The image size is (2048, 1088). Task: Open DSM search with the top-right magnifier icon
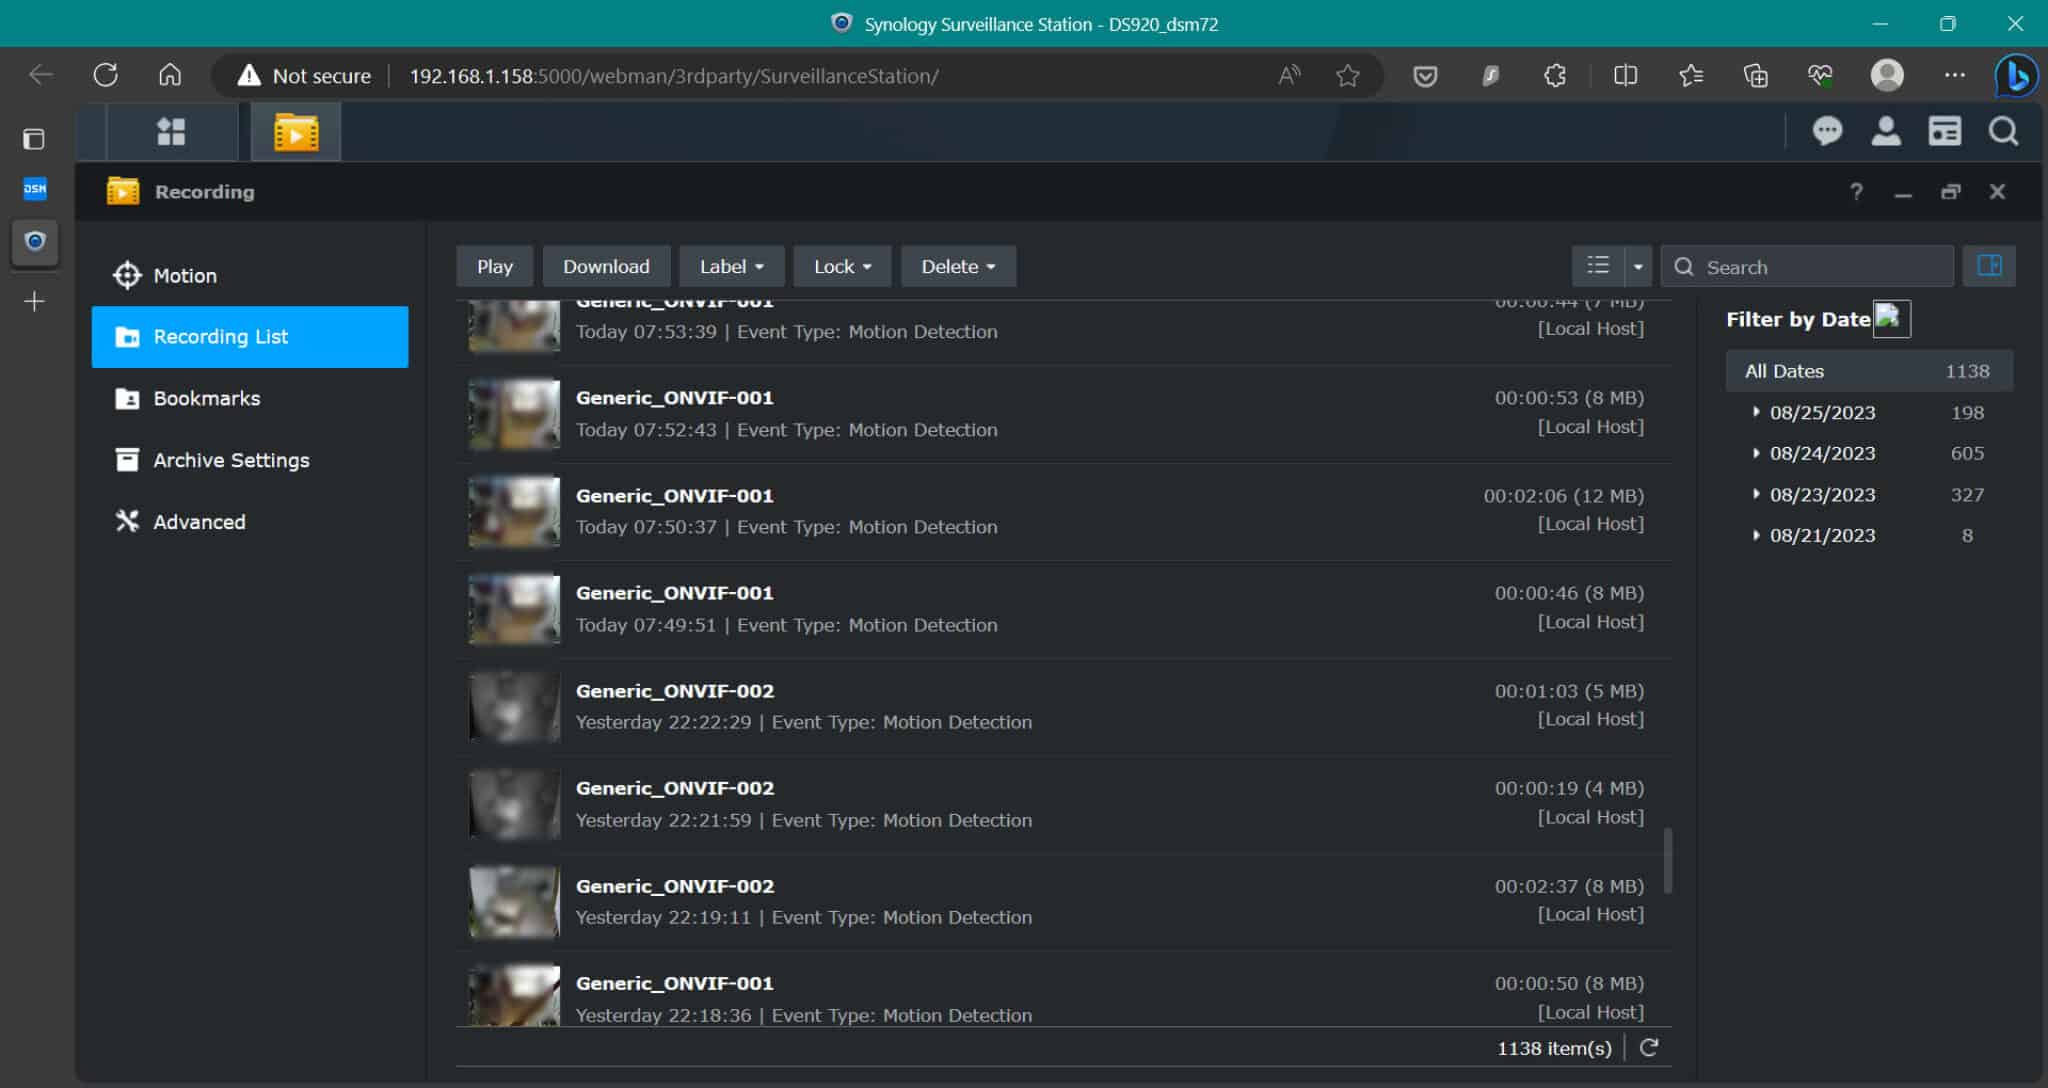click(2003, 131)
